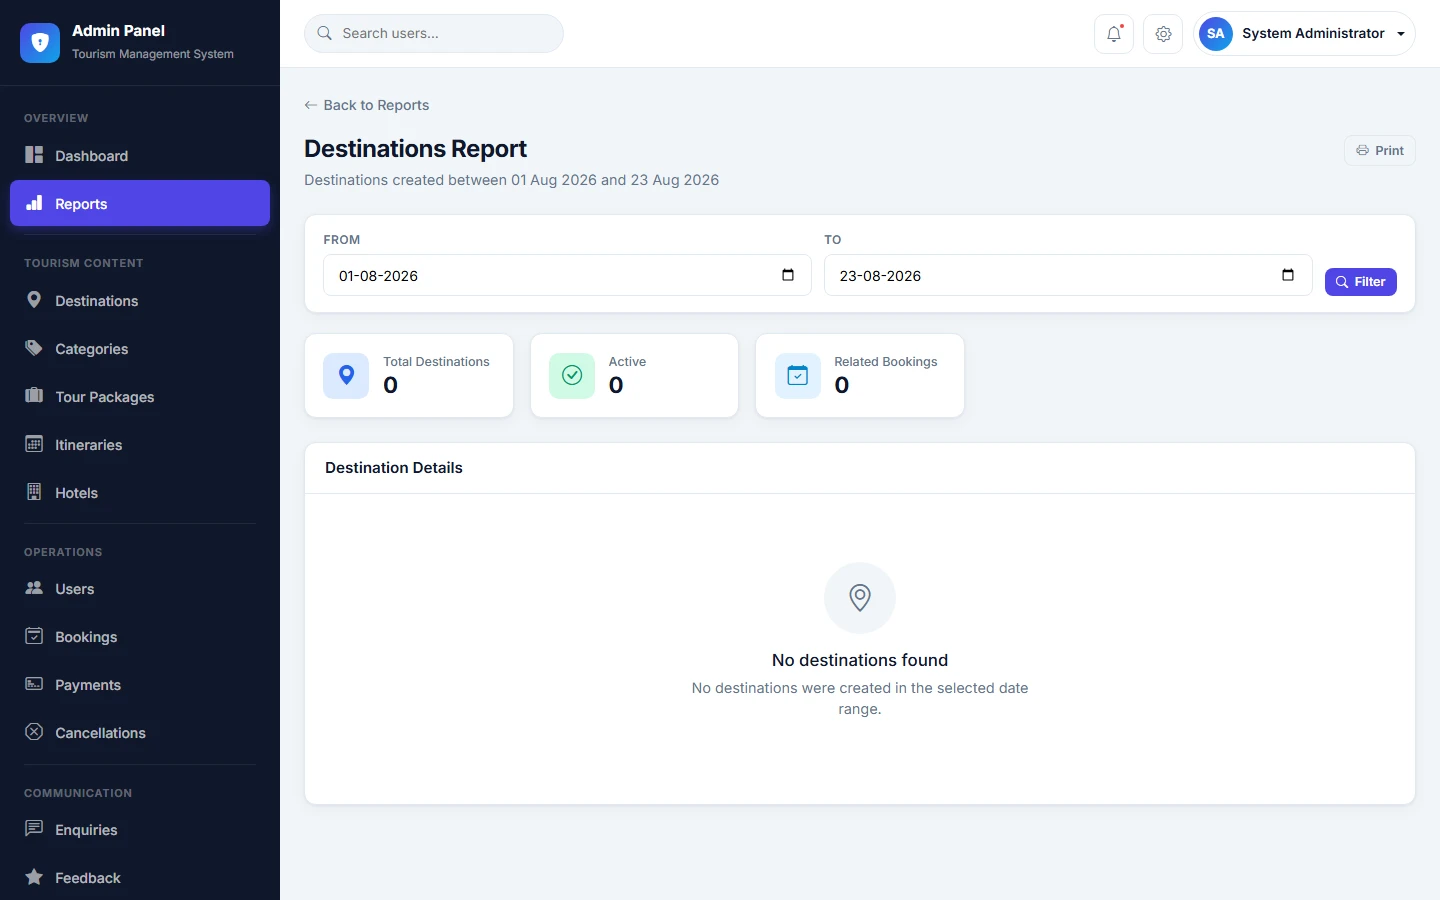This screenshot has height=900, width=1440.
Task: Open the Itineraries menu item
Action: (140, 445)
